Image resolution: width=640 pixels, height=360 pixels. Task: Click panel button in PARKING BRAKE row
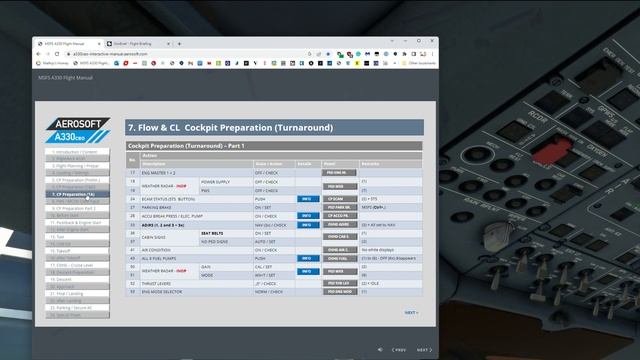coord(340,207)
